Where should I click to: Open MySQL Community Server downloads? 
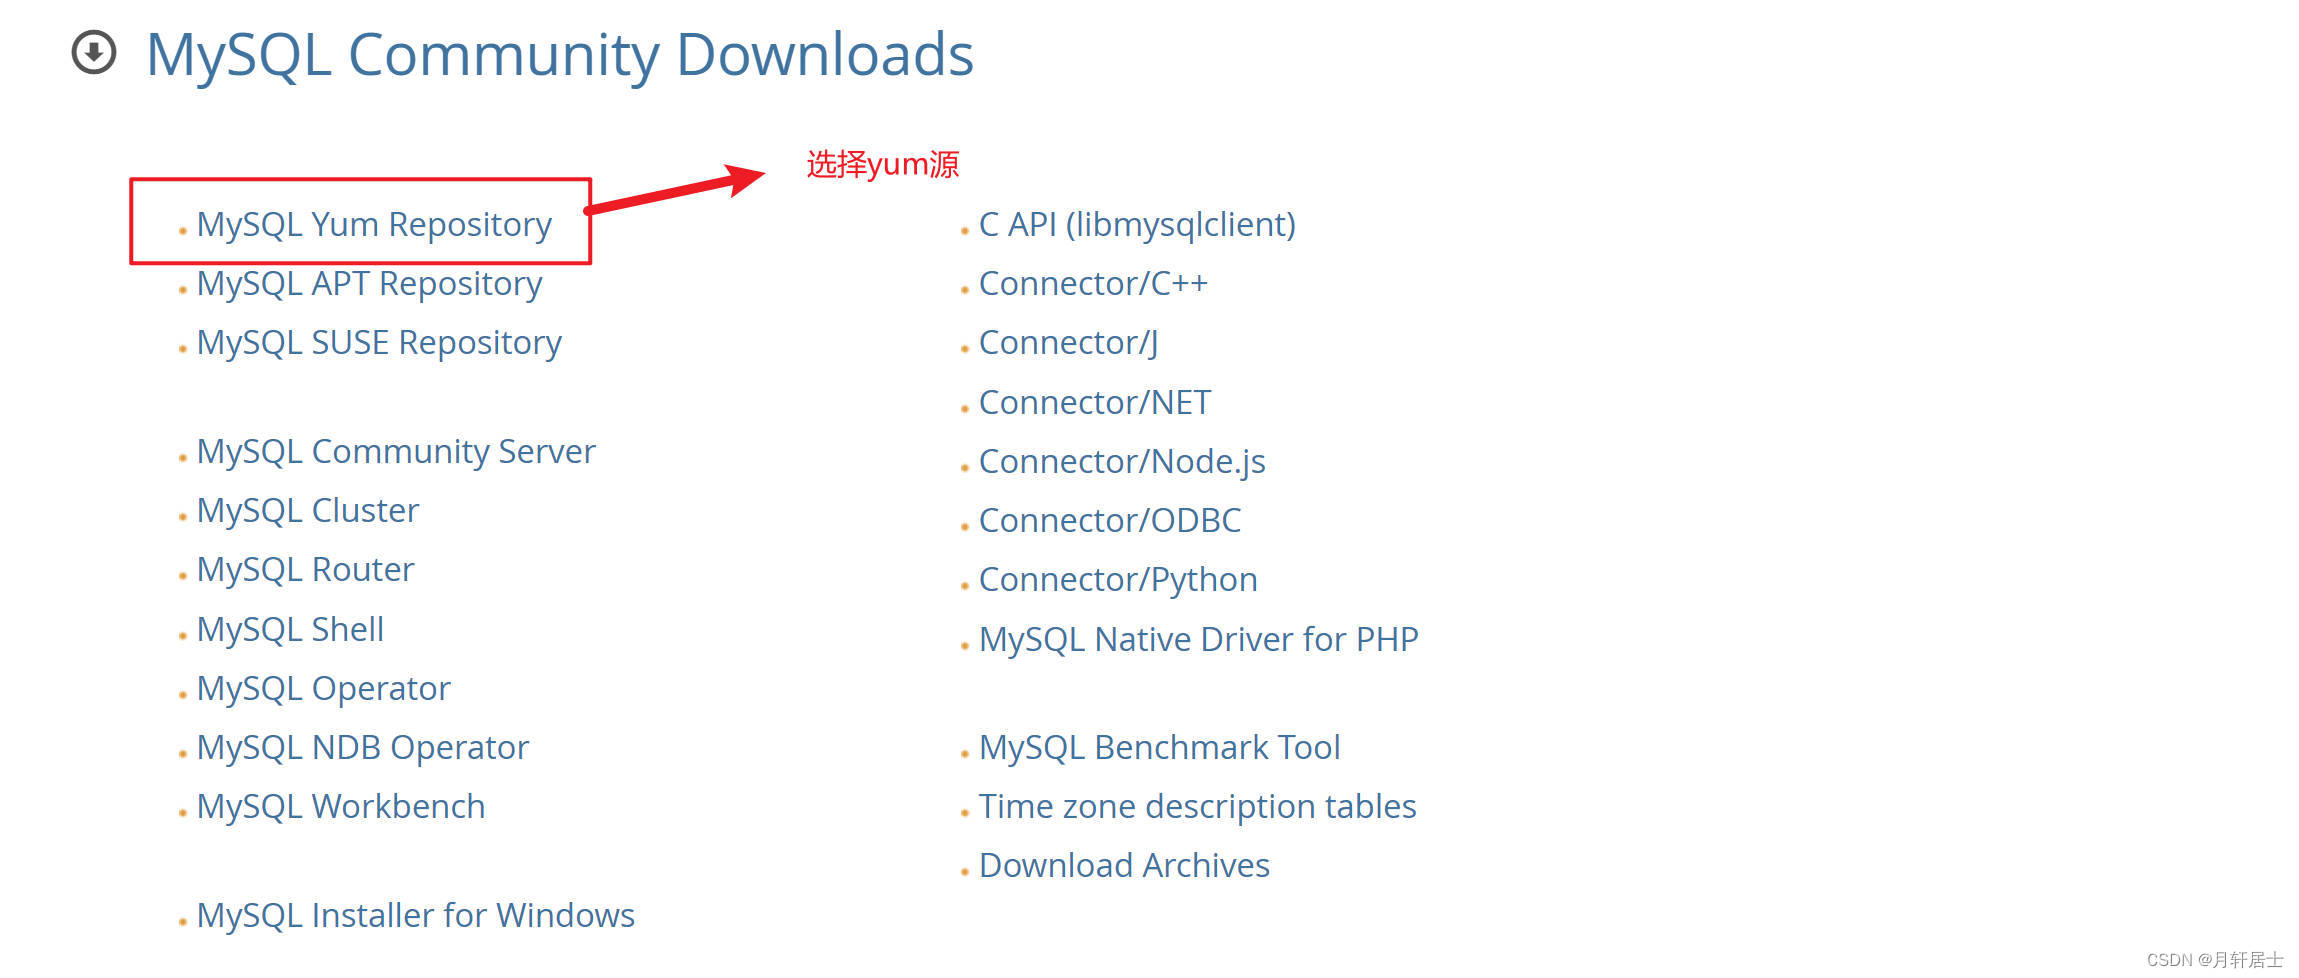click(x=396, y=452)
